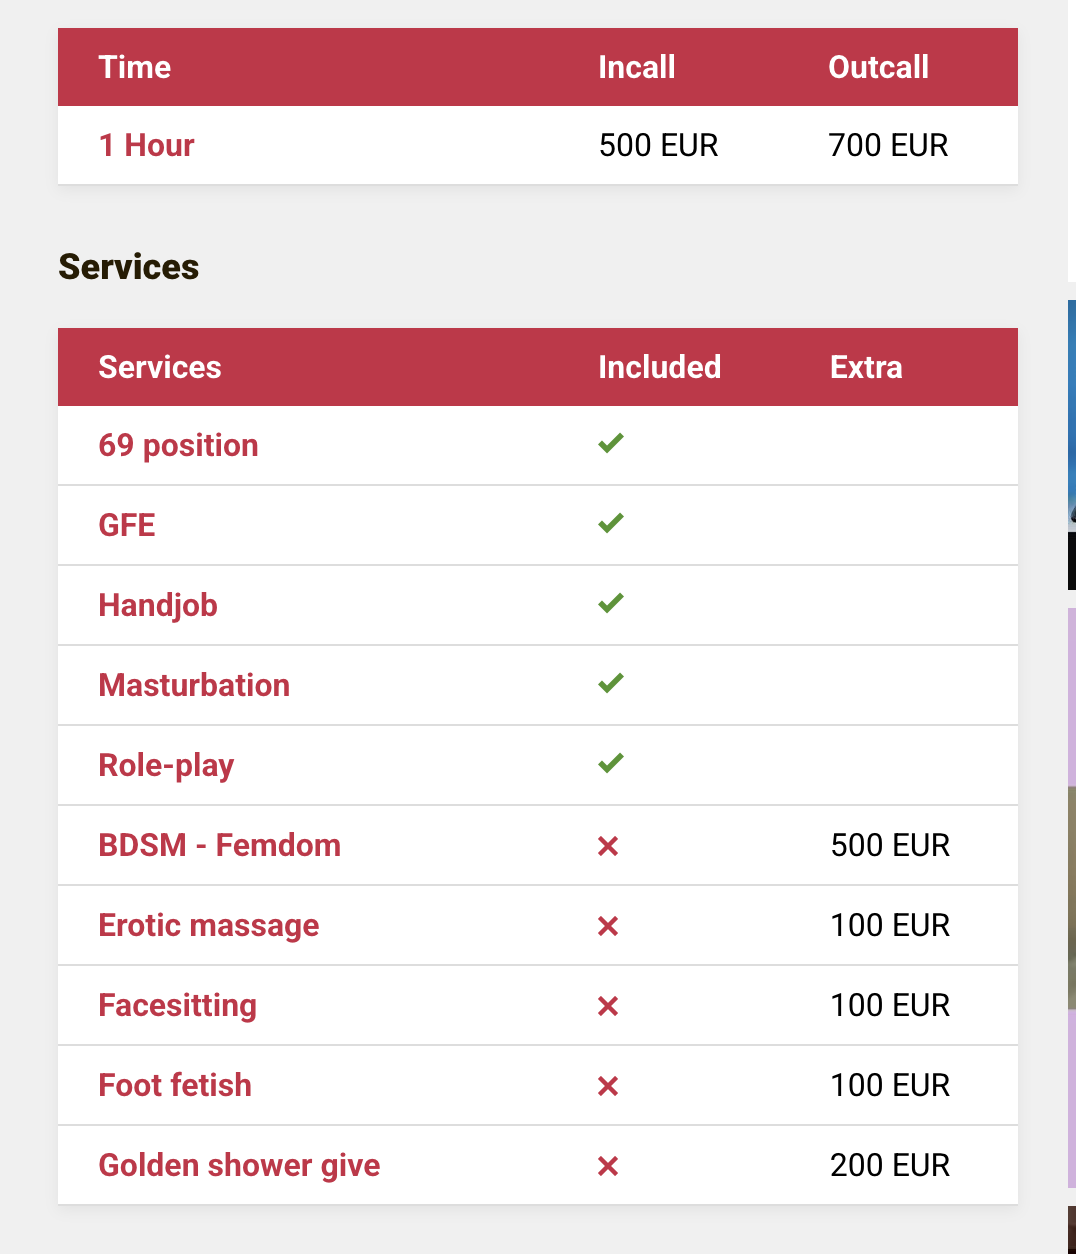The image size is (1076, 1254).
Task: Click the red X in the Erotic massage row
Action: click(x=608, y=926)
